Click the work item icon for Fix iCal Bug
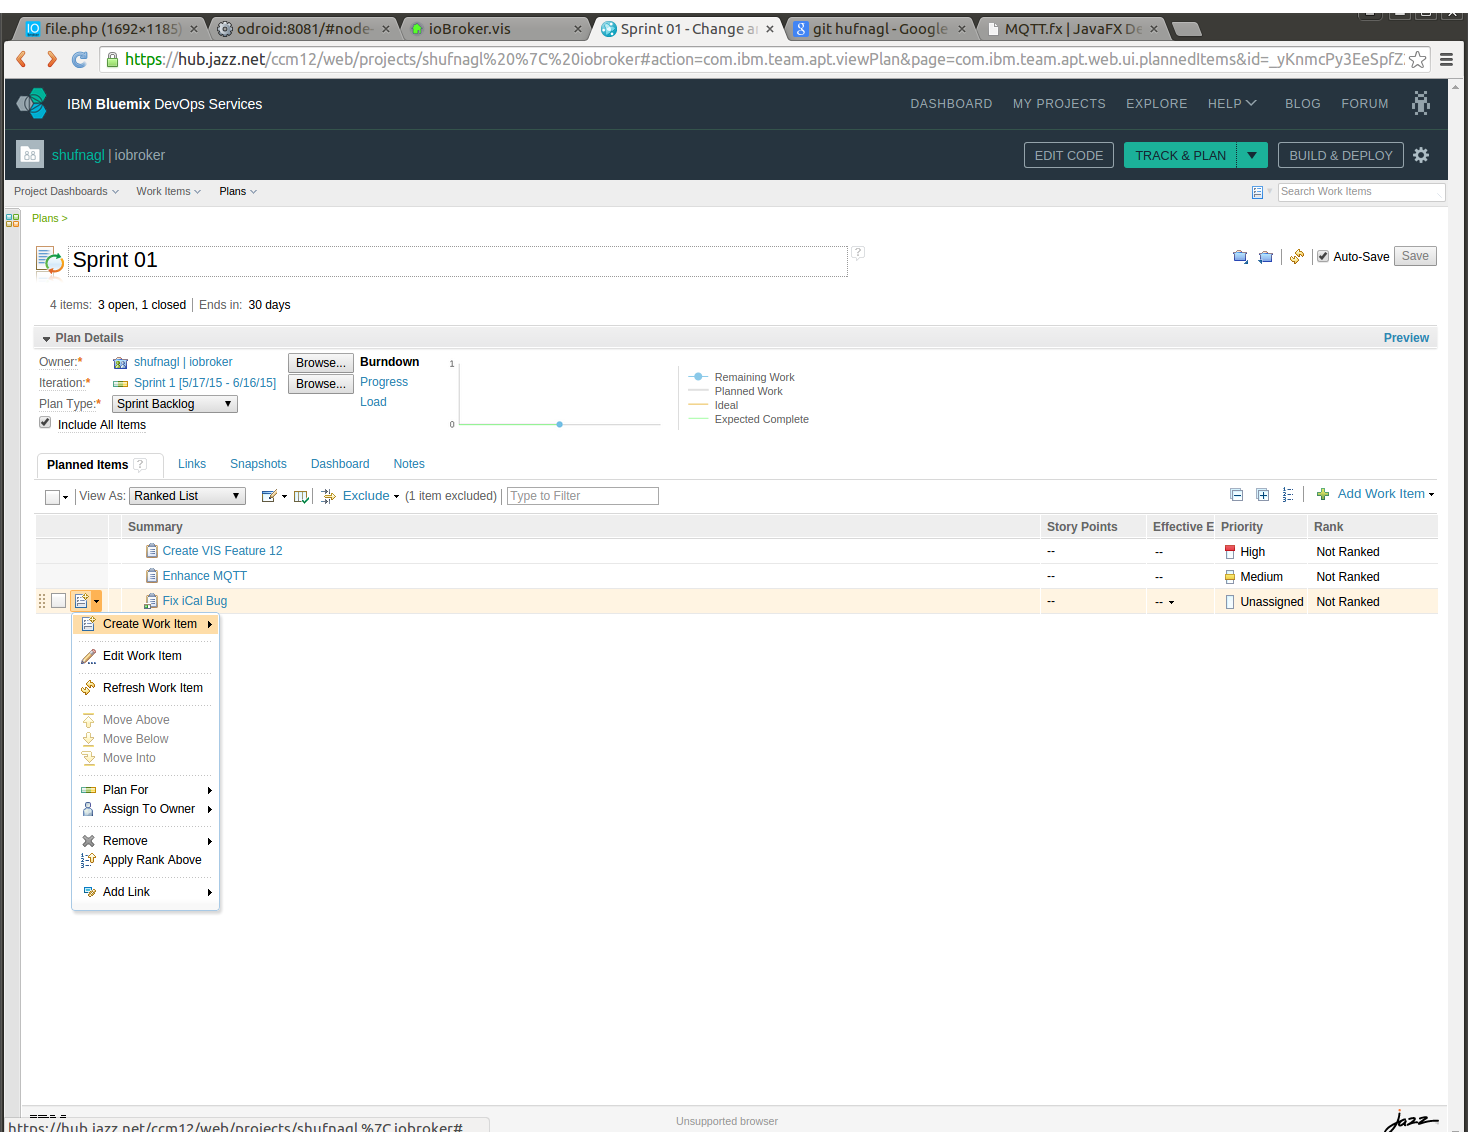Viewport: 1468px width, 1145px height. (x=151, y=601)
